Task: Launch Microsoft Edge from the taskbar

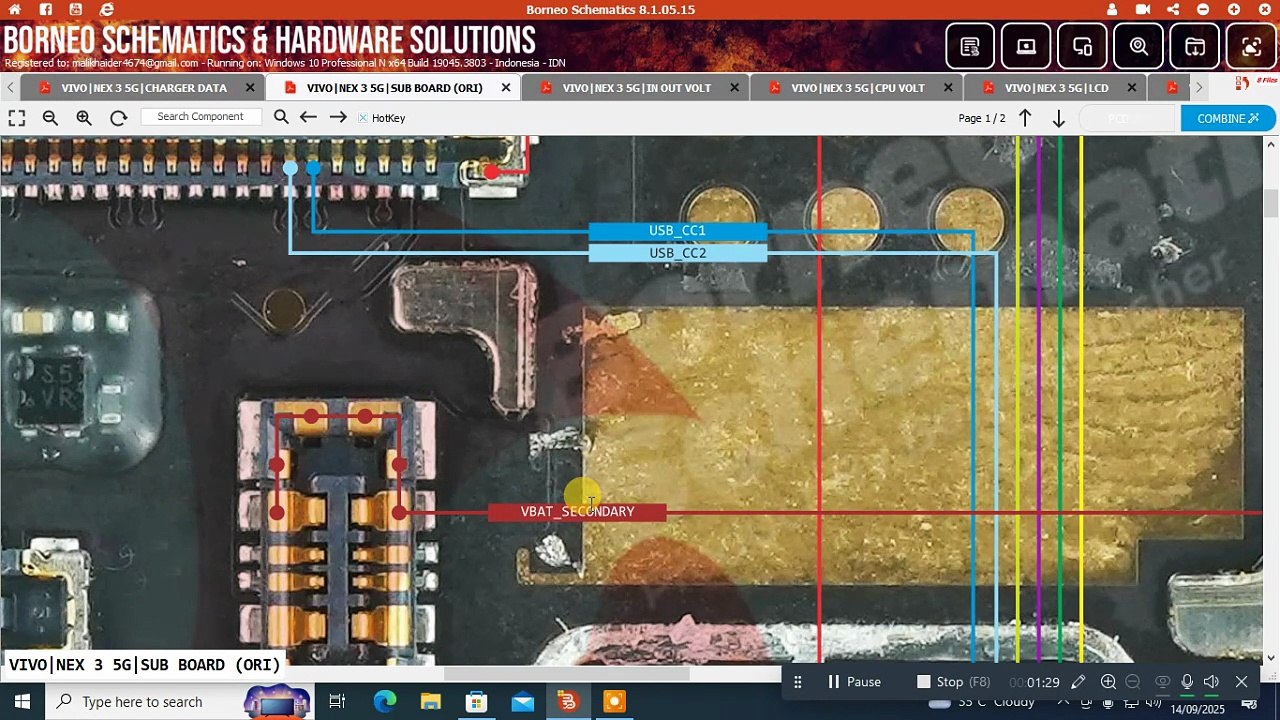Action: 385,702
